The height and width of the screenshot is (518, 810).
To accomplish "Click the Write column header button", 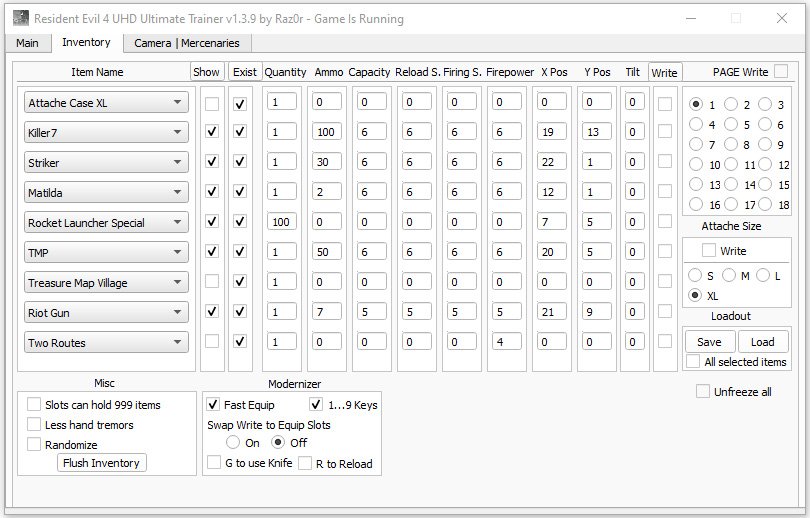I will (665, 72).
